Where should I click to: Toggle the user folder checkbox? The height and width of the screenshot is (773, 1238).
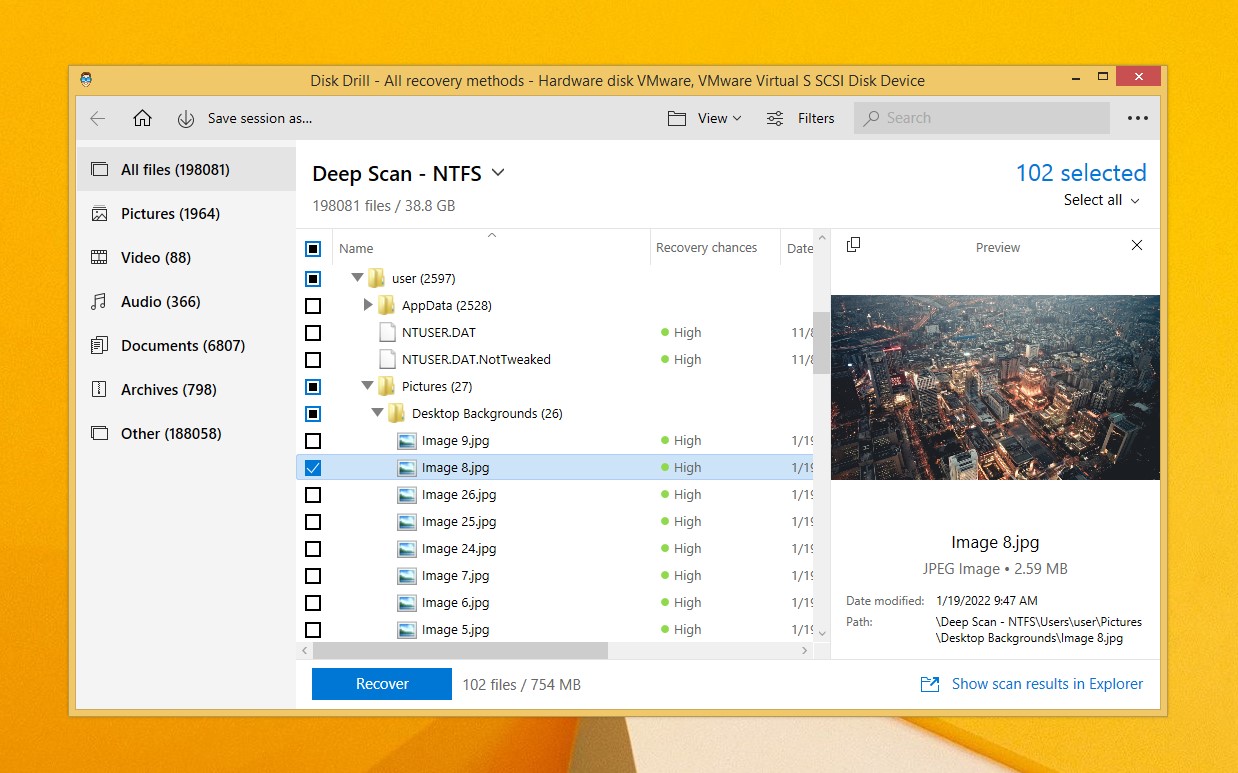tap(313, 279)
